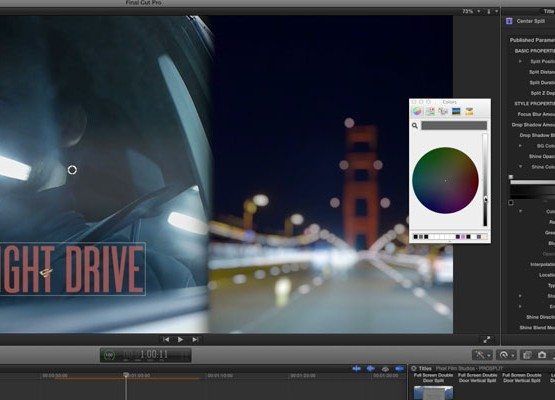Select Full Screen Double Door Split thumbnail
This screenshot has width=555, height=400.
point(433,393)
